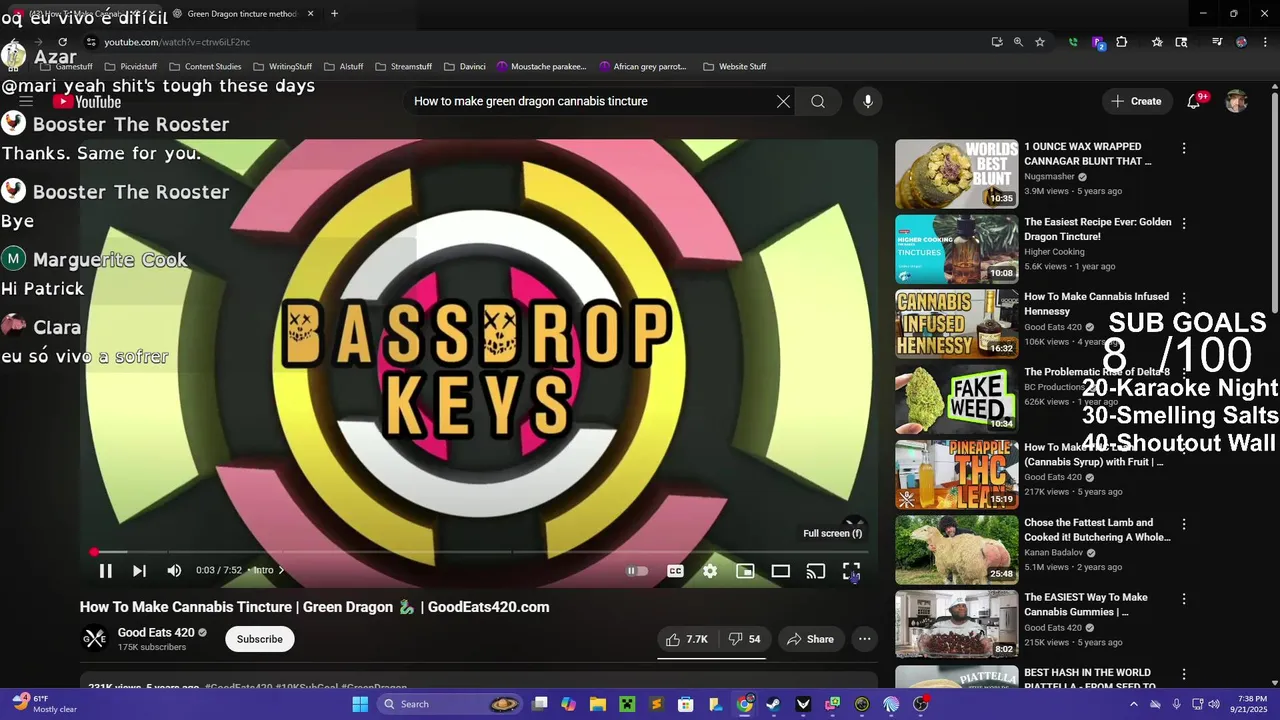This screenshot has width=1280, height=720.
Task: Toggle autoplay switch in player controls
Action: point(637,571)
